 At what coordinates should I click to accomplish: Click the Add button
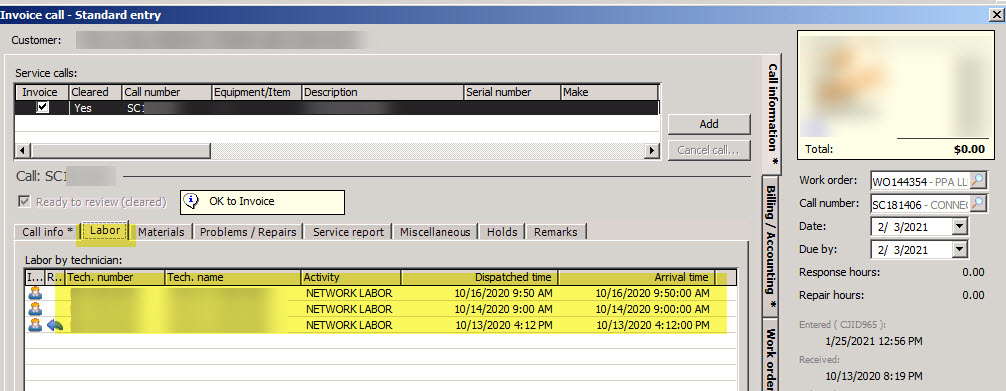[709, 124]
